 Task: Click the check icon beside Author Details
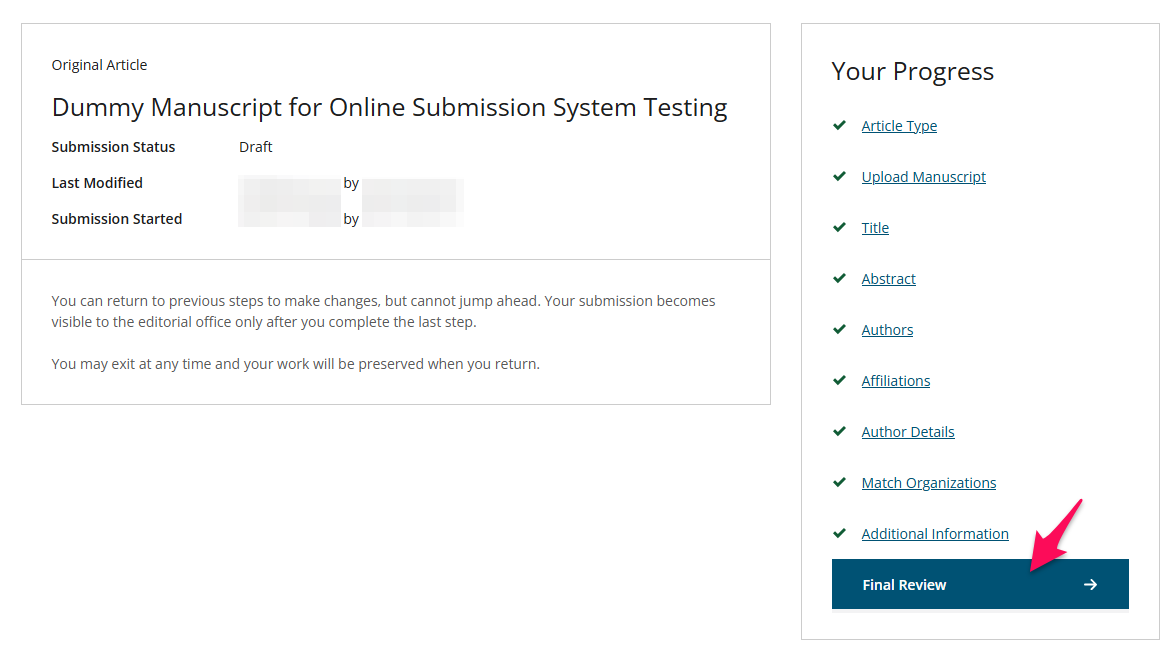tap(839, 431)
